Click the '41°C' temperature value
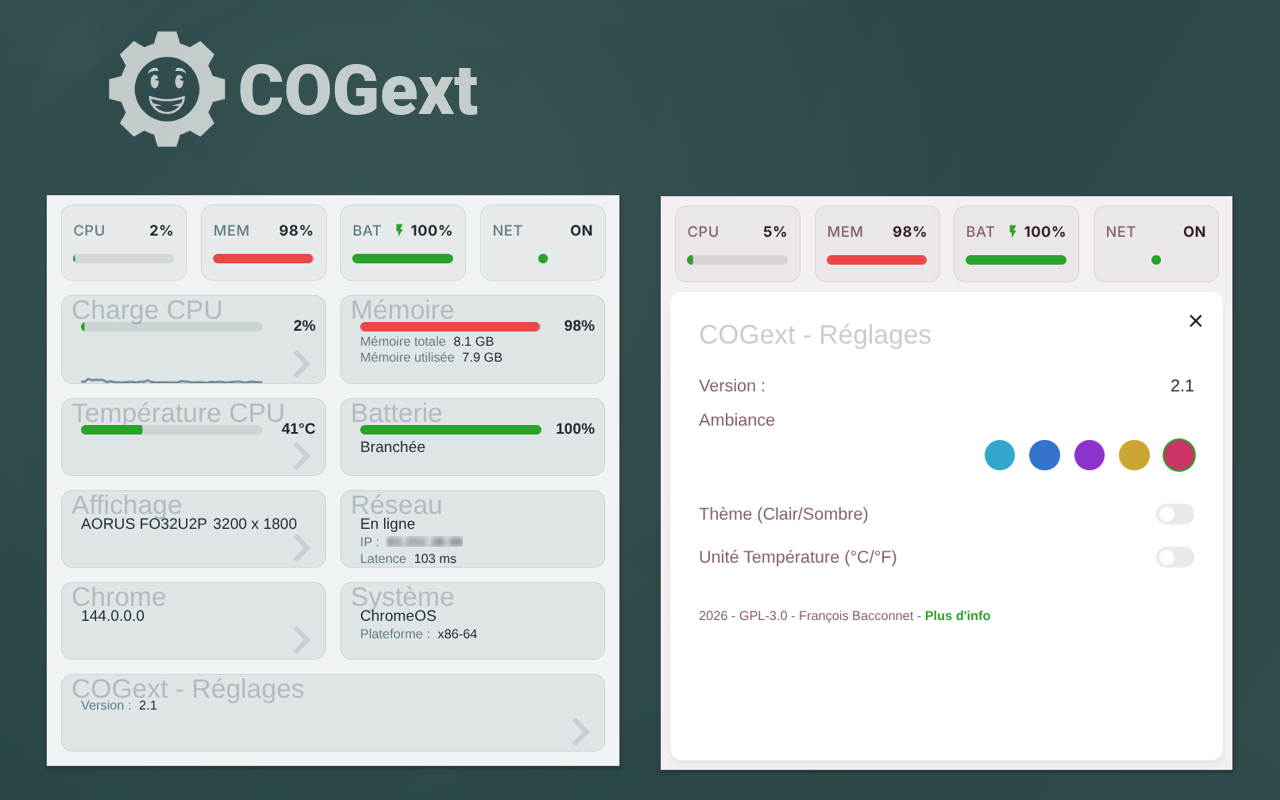This screenshot has width=1280, height=800. (x=298, y=429)
